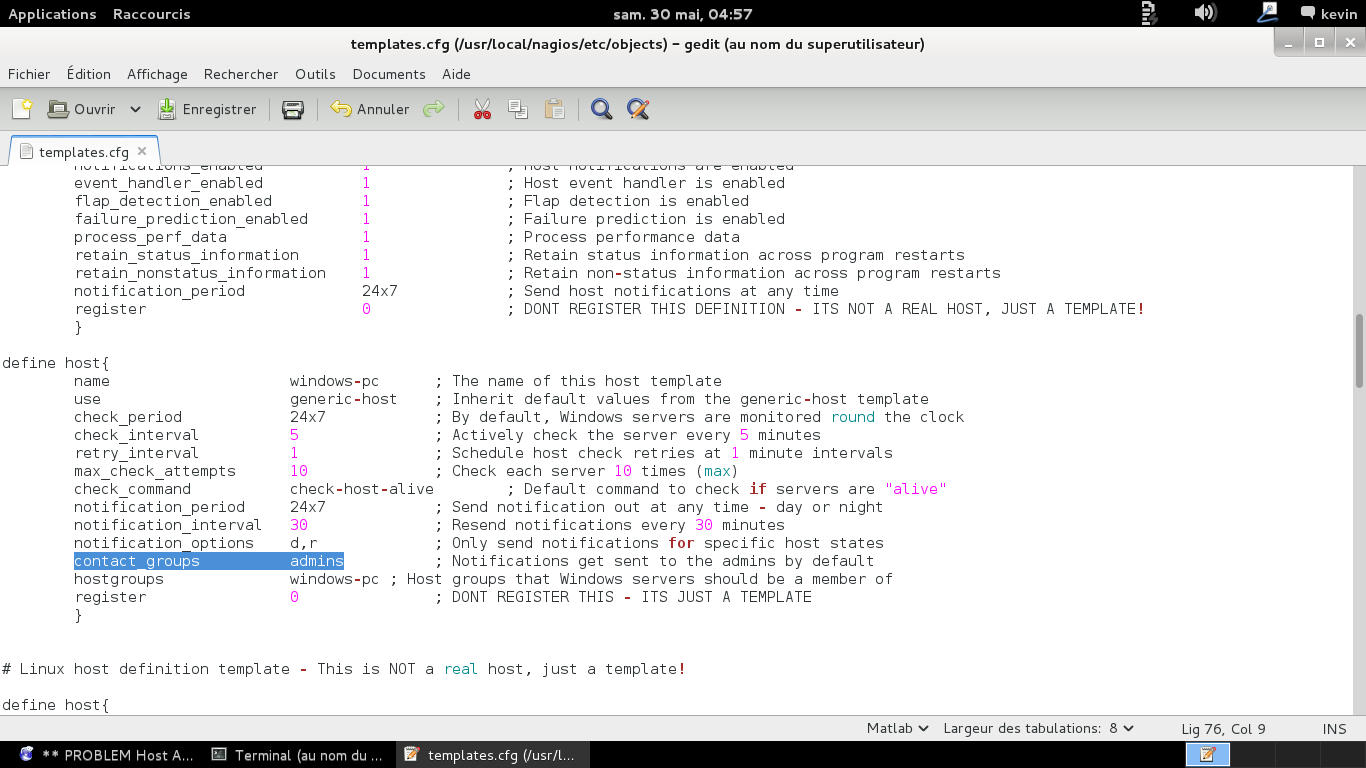This screenshot has width=1366, height=768.
Task: Cut selection with scissors icon
Action: [482, 109]
